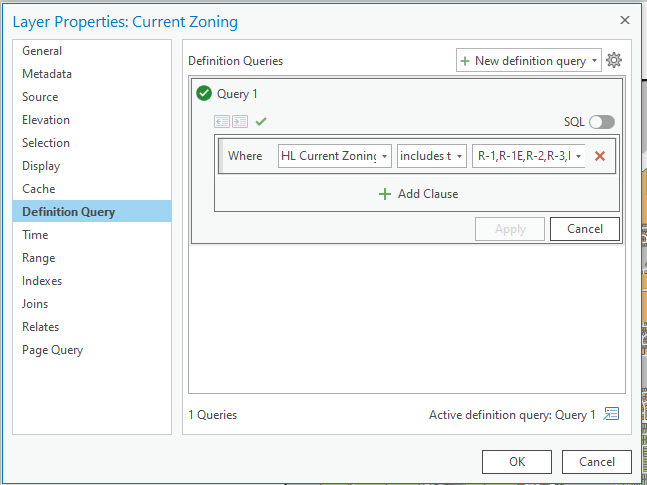647x485 pixels.
Task: Select the Relates tab
Action: 92,327
